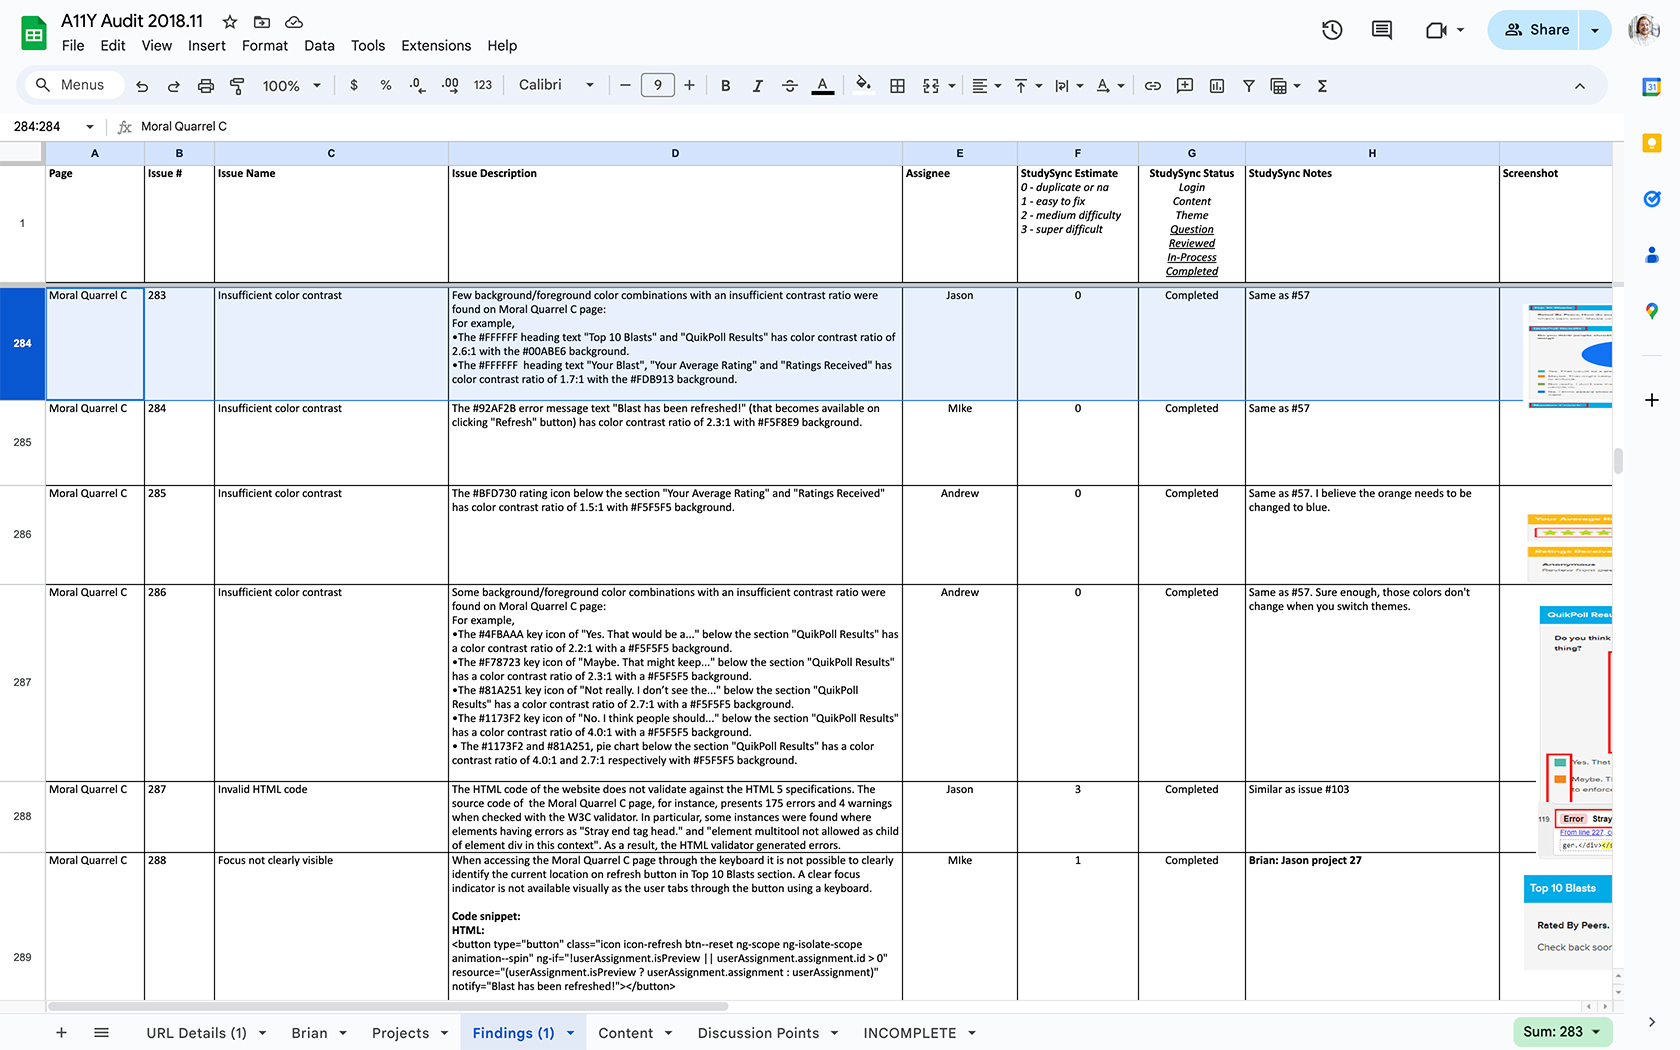This screenshot has width=1680, height=1050.
Task: Open the 123 number format menu
Action: (x=483, y=86)
